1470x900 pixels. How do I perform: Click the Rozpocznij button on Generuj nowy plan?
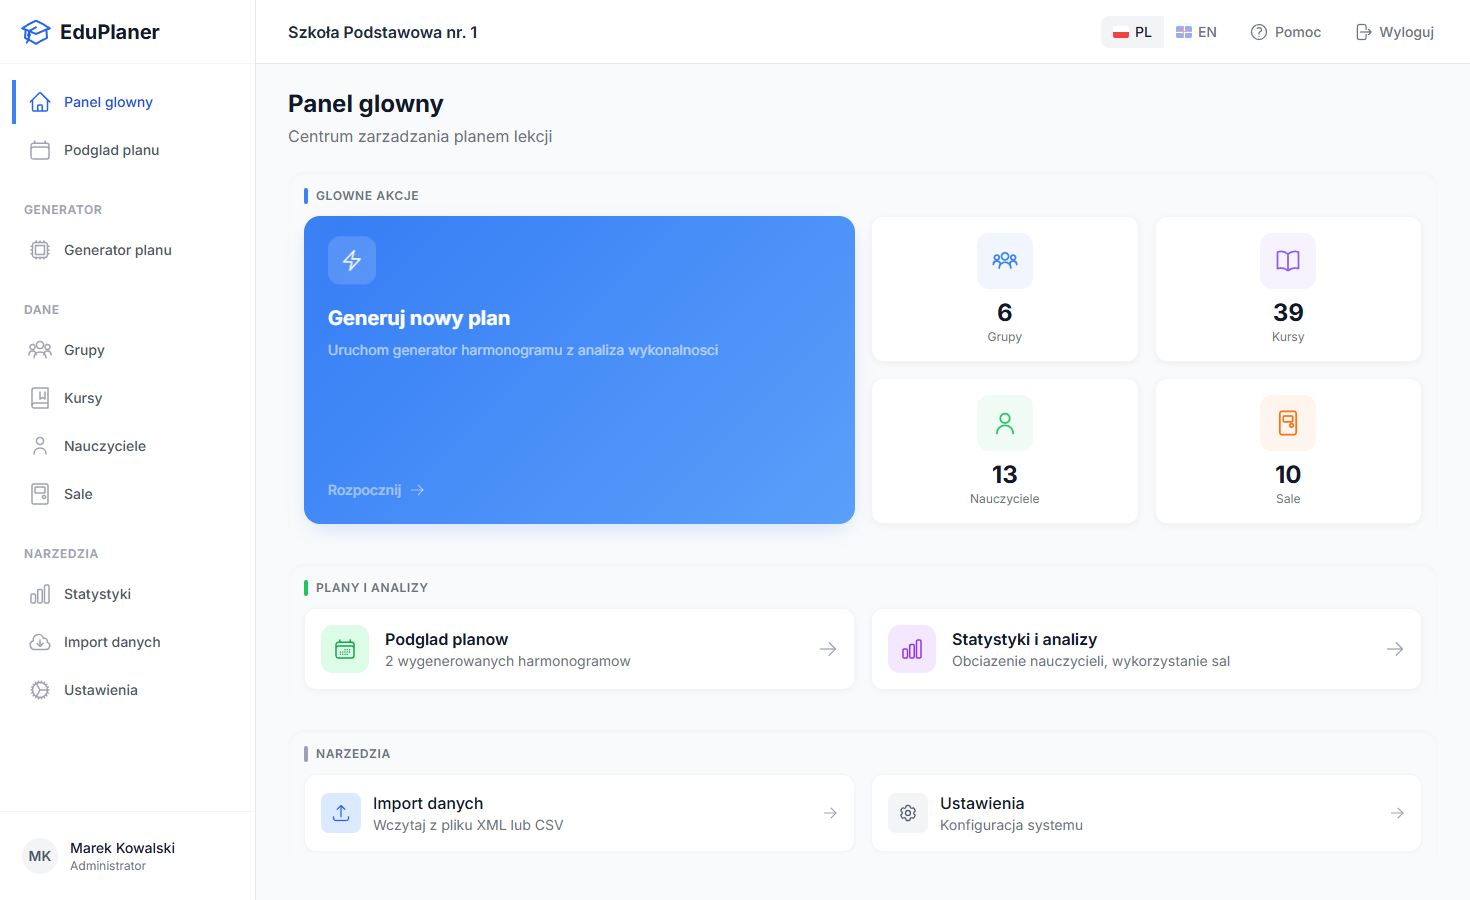coord(375,489)
